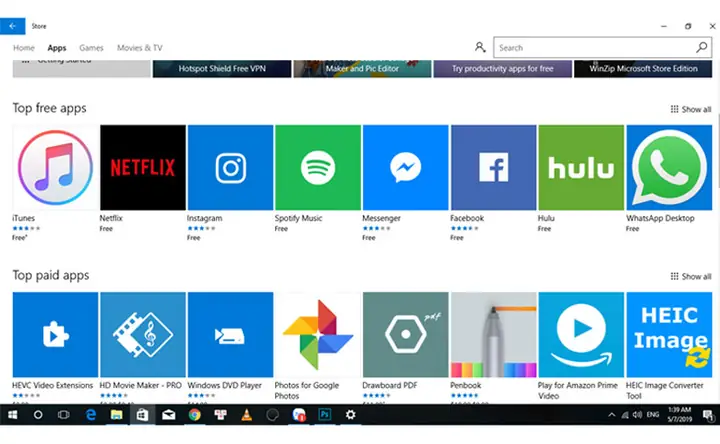The image size is (720, 444).
Task: Click the Top paid apps heading
Action: [x=51, y=275]
